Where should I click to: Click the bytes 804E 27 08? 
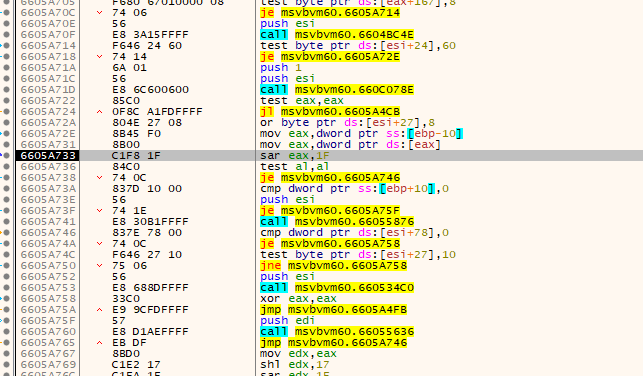click(x=147, y=123)
